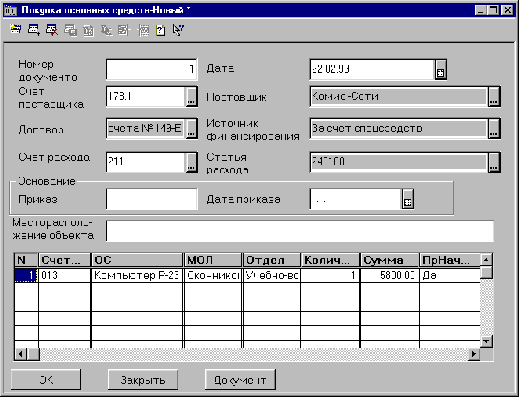Click the Поставщик field Комис-Сети
Viewport: 520px width, 398px height.
pos(399,97)
